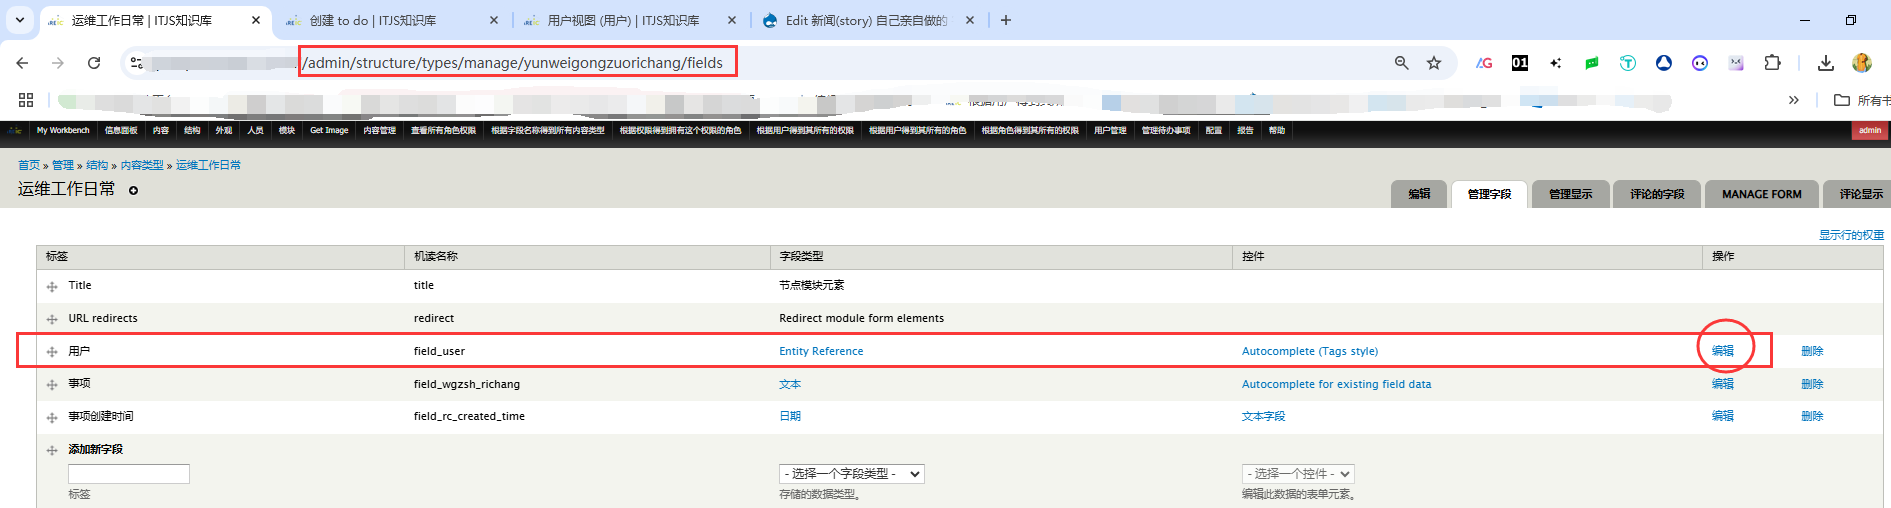
Task: Open site information icon in address bar
Action: coord(137,63)
